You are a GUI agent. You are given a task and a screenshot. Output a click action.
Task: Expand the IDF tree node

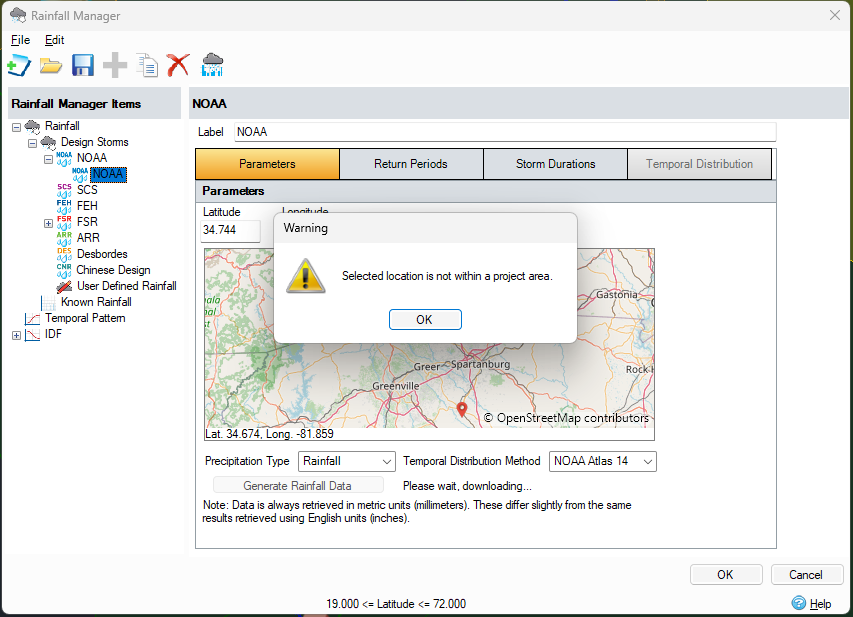coord(16,333)
